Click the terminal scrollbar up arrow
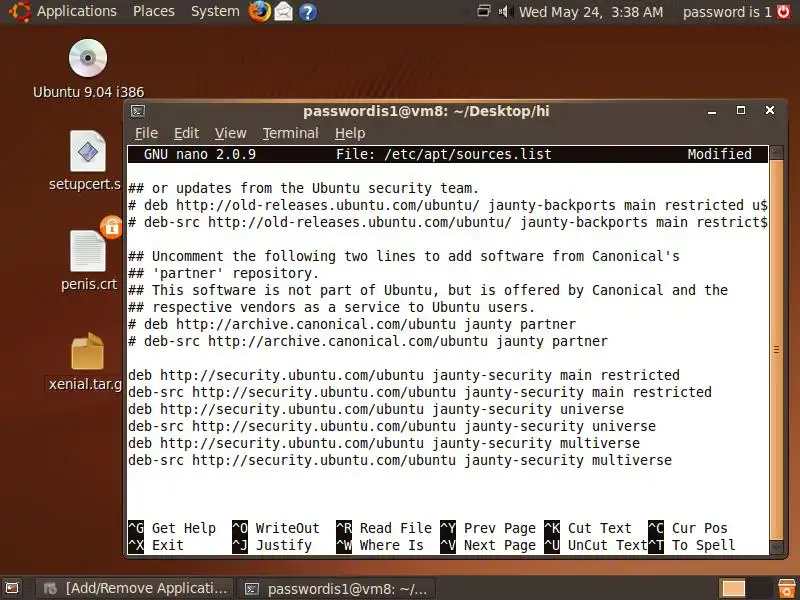 (x=776, y=152)
